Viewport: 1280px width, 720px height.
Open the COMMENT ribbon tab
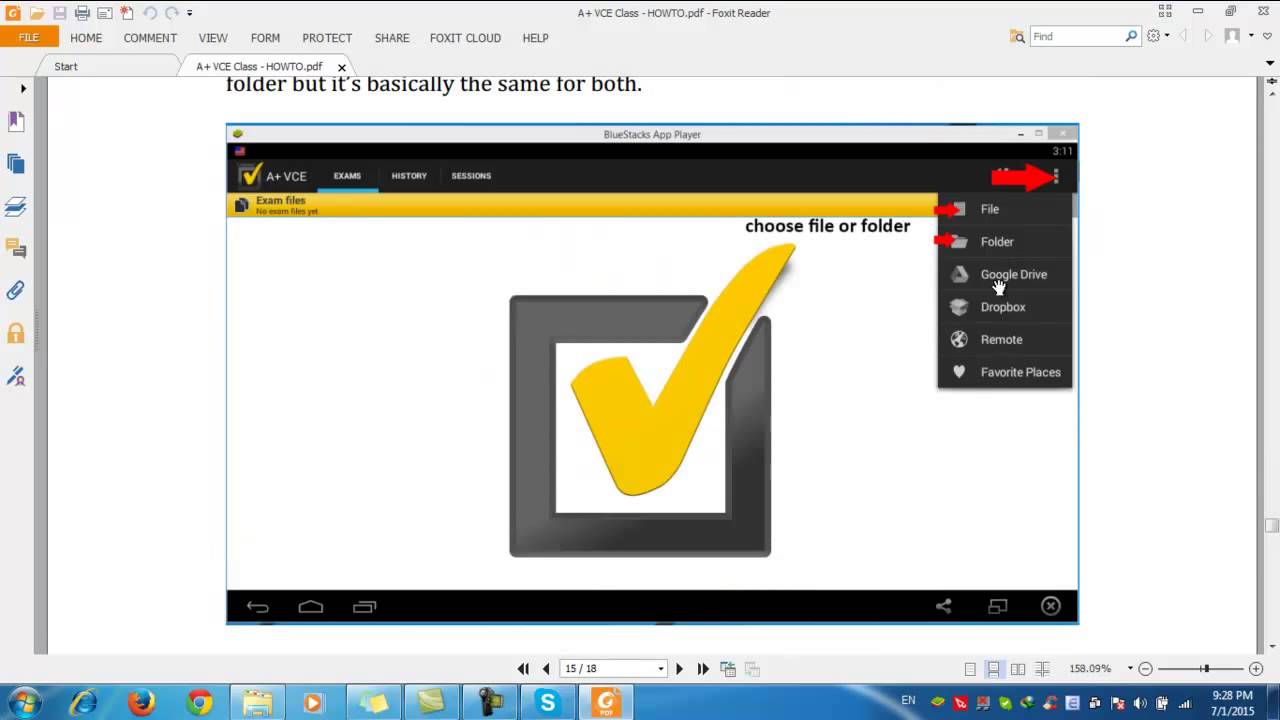150,38
